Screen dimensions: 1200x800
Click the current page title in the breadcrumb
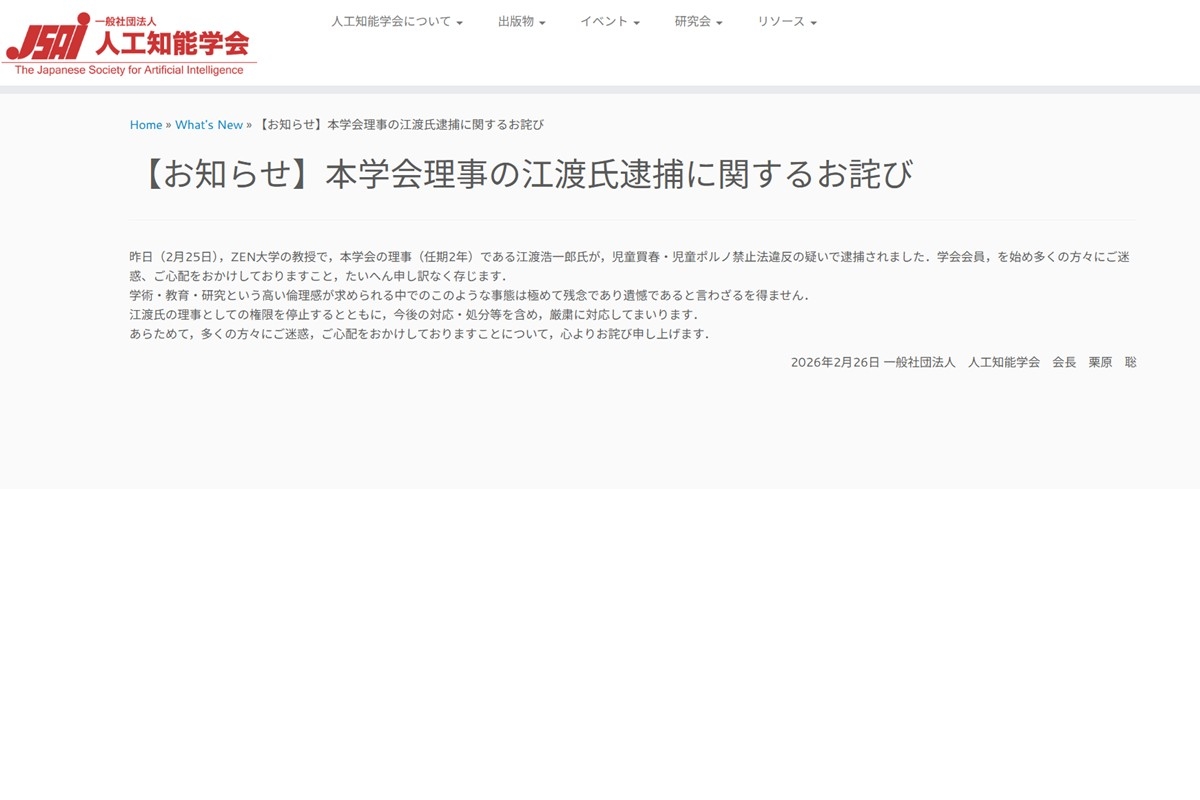click(x=400, y=125)
